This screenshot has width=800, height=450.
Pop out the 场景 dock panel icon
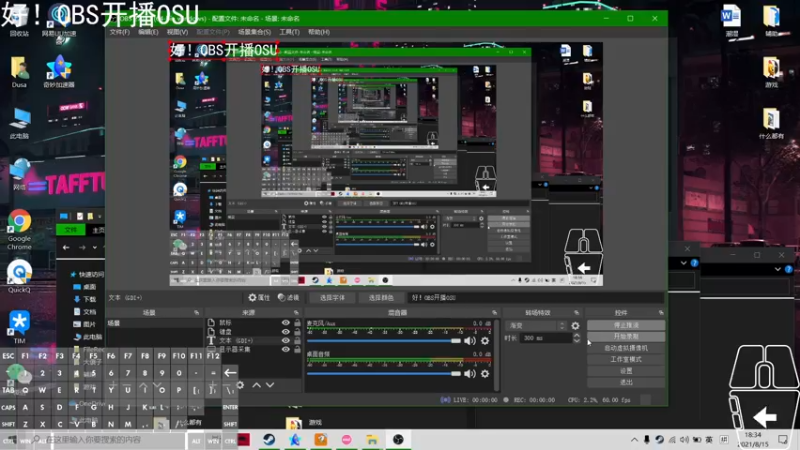[x=196, y=312]
